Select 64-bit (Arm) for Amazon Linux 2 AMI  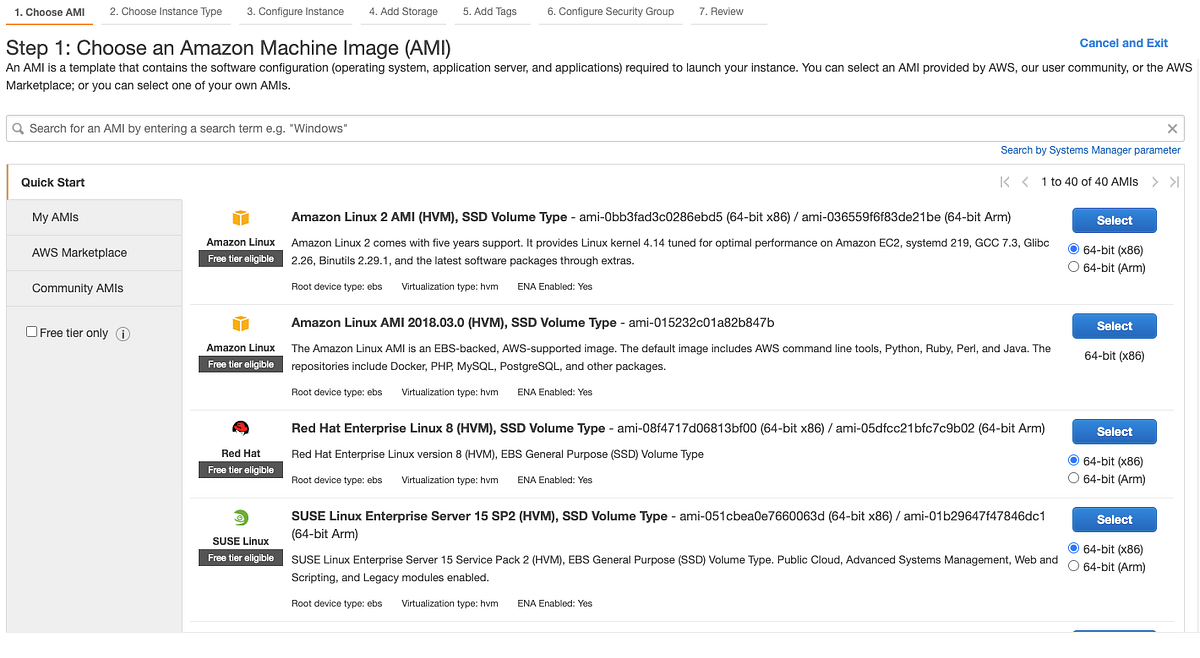1074,267
